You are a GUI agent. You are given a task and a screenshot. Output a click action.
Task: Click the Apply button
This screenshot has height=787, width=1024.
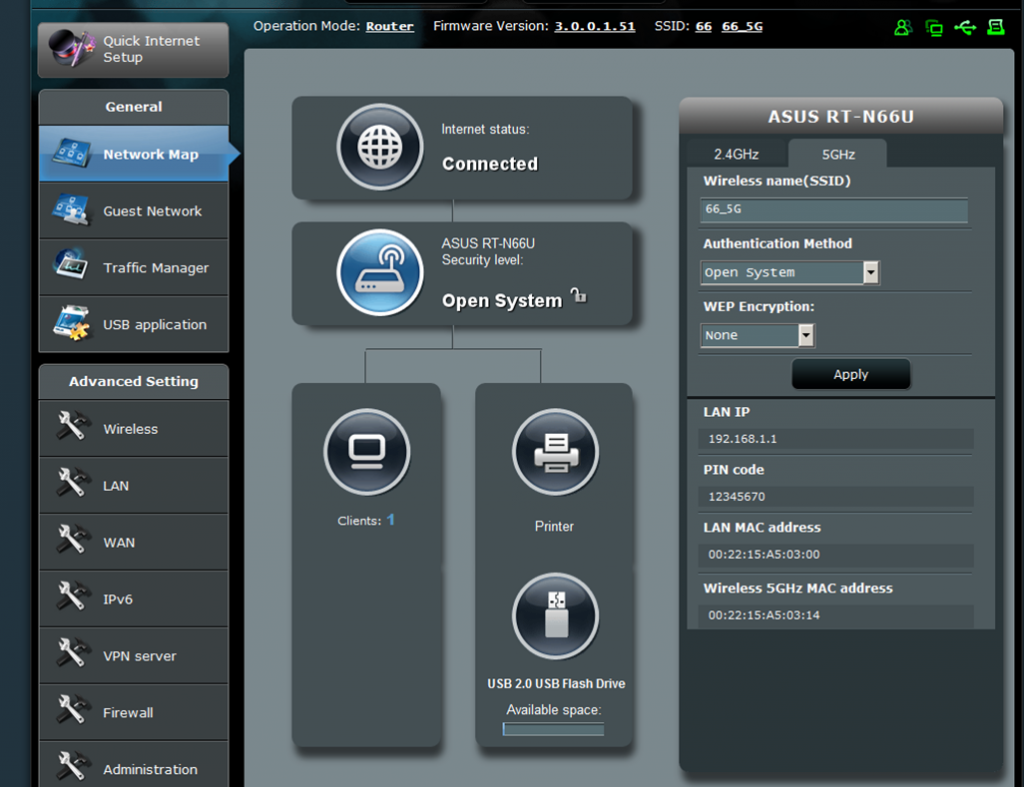coord(851,374)
